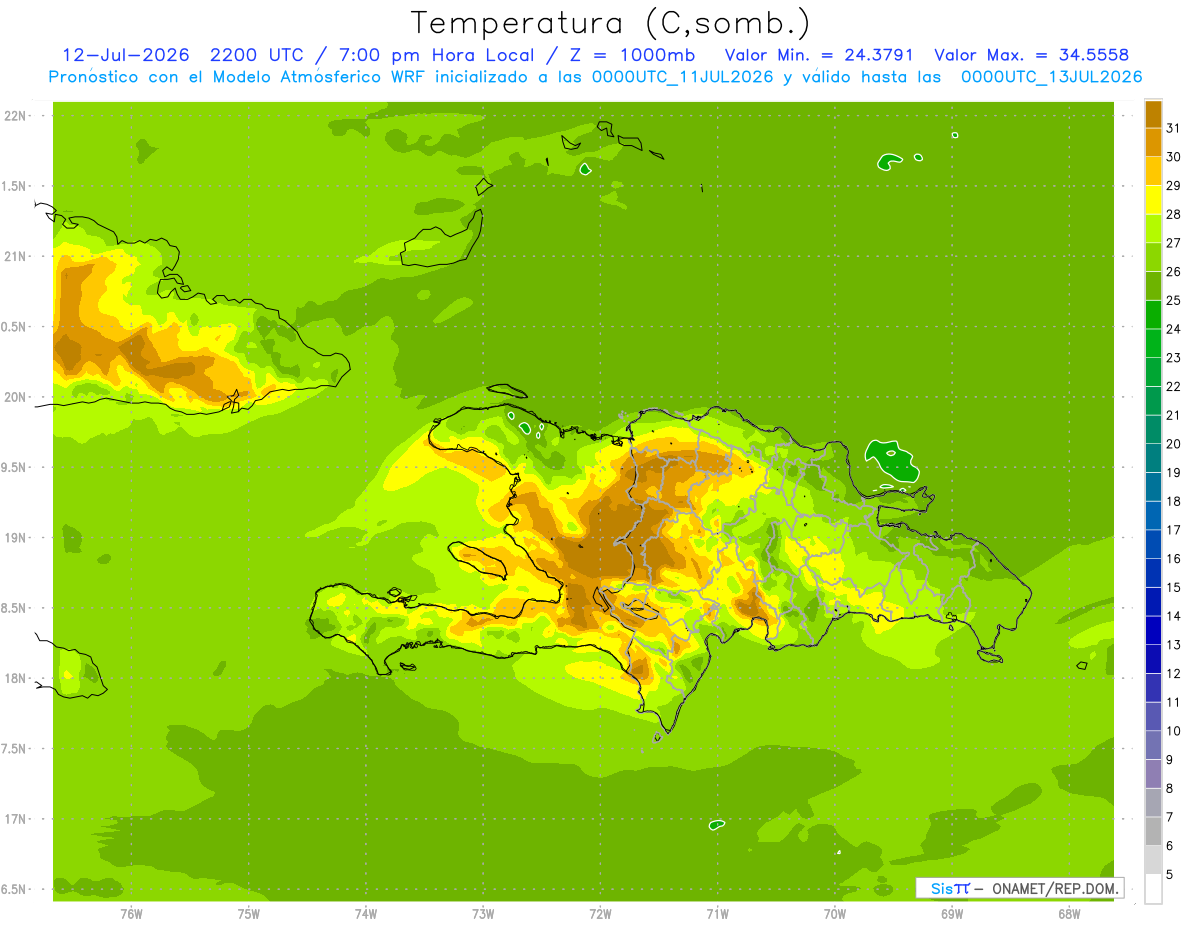Click the '75W' longitude axis label
This screenshot has height=927, width=1200.
(249, 914)
